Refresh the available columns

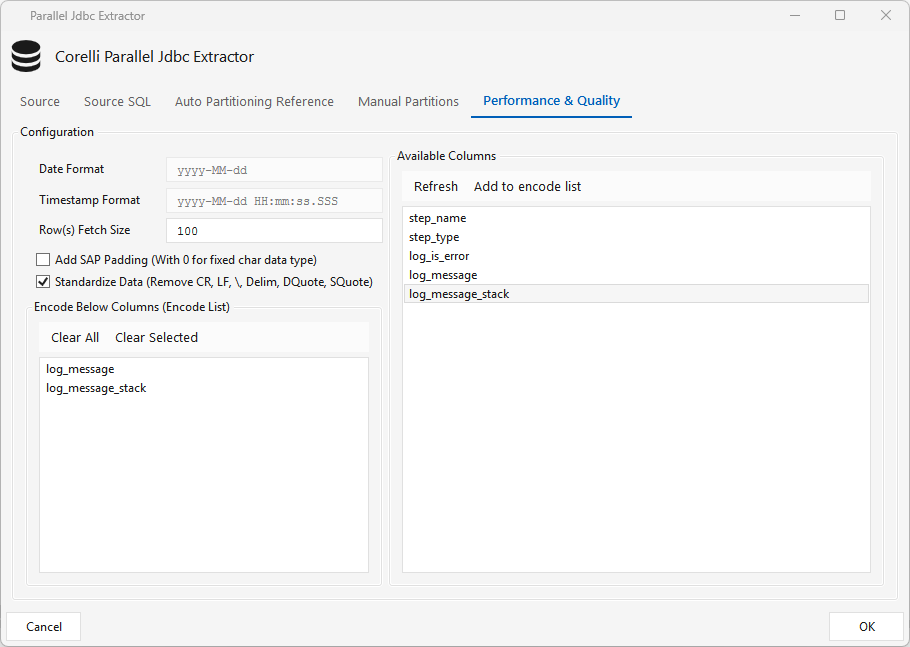436,186
